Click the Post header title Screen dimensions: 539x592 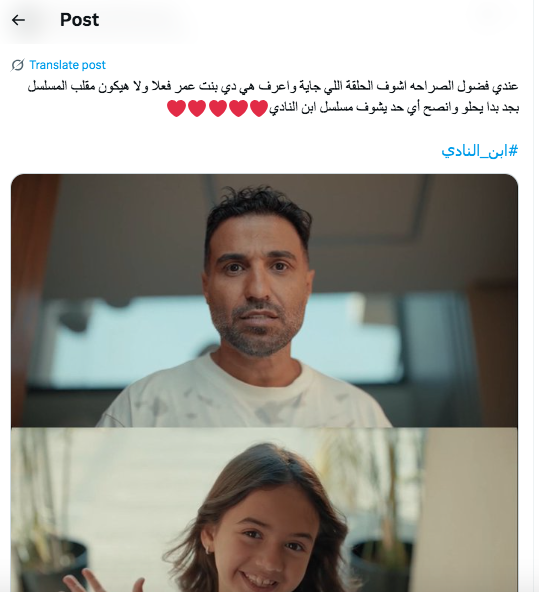tap(80, 20)
